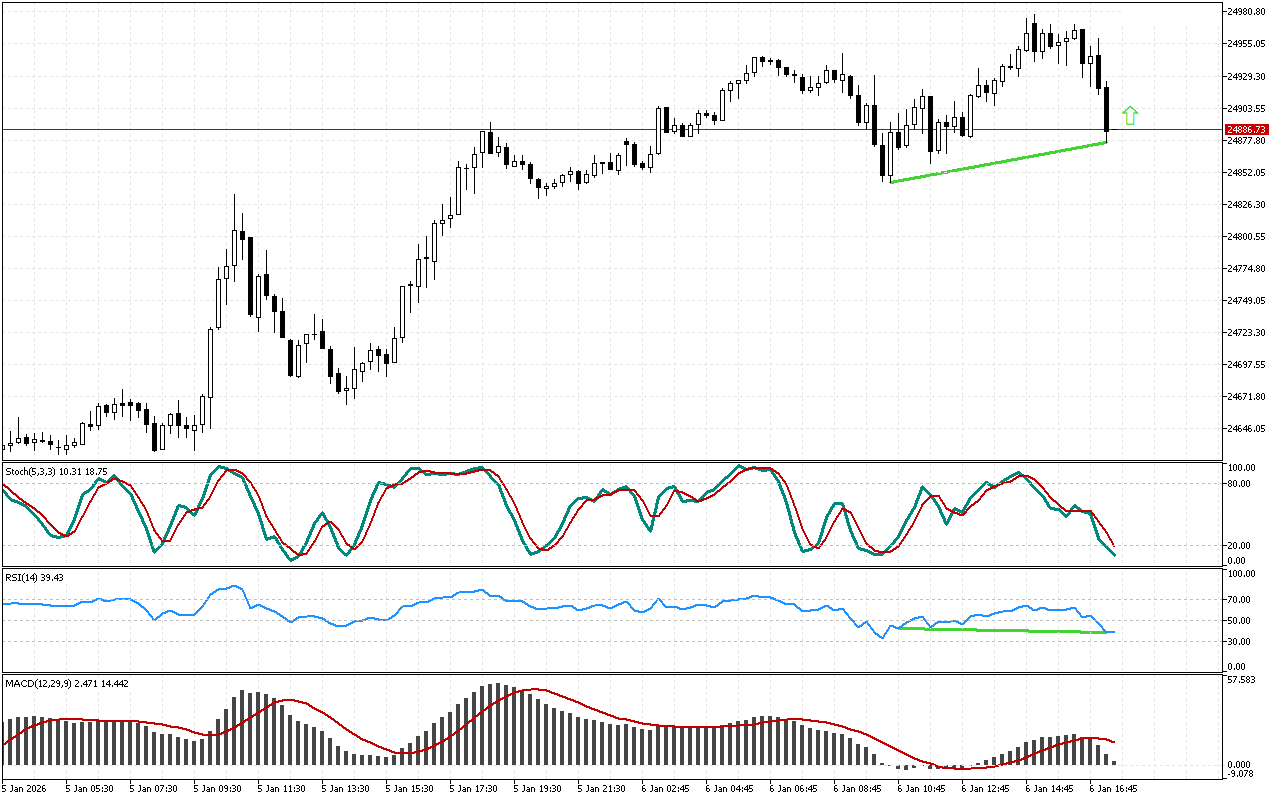Click the 24800.55 price axis label

1246,237
